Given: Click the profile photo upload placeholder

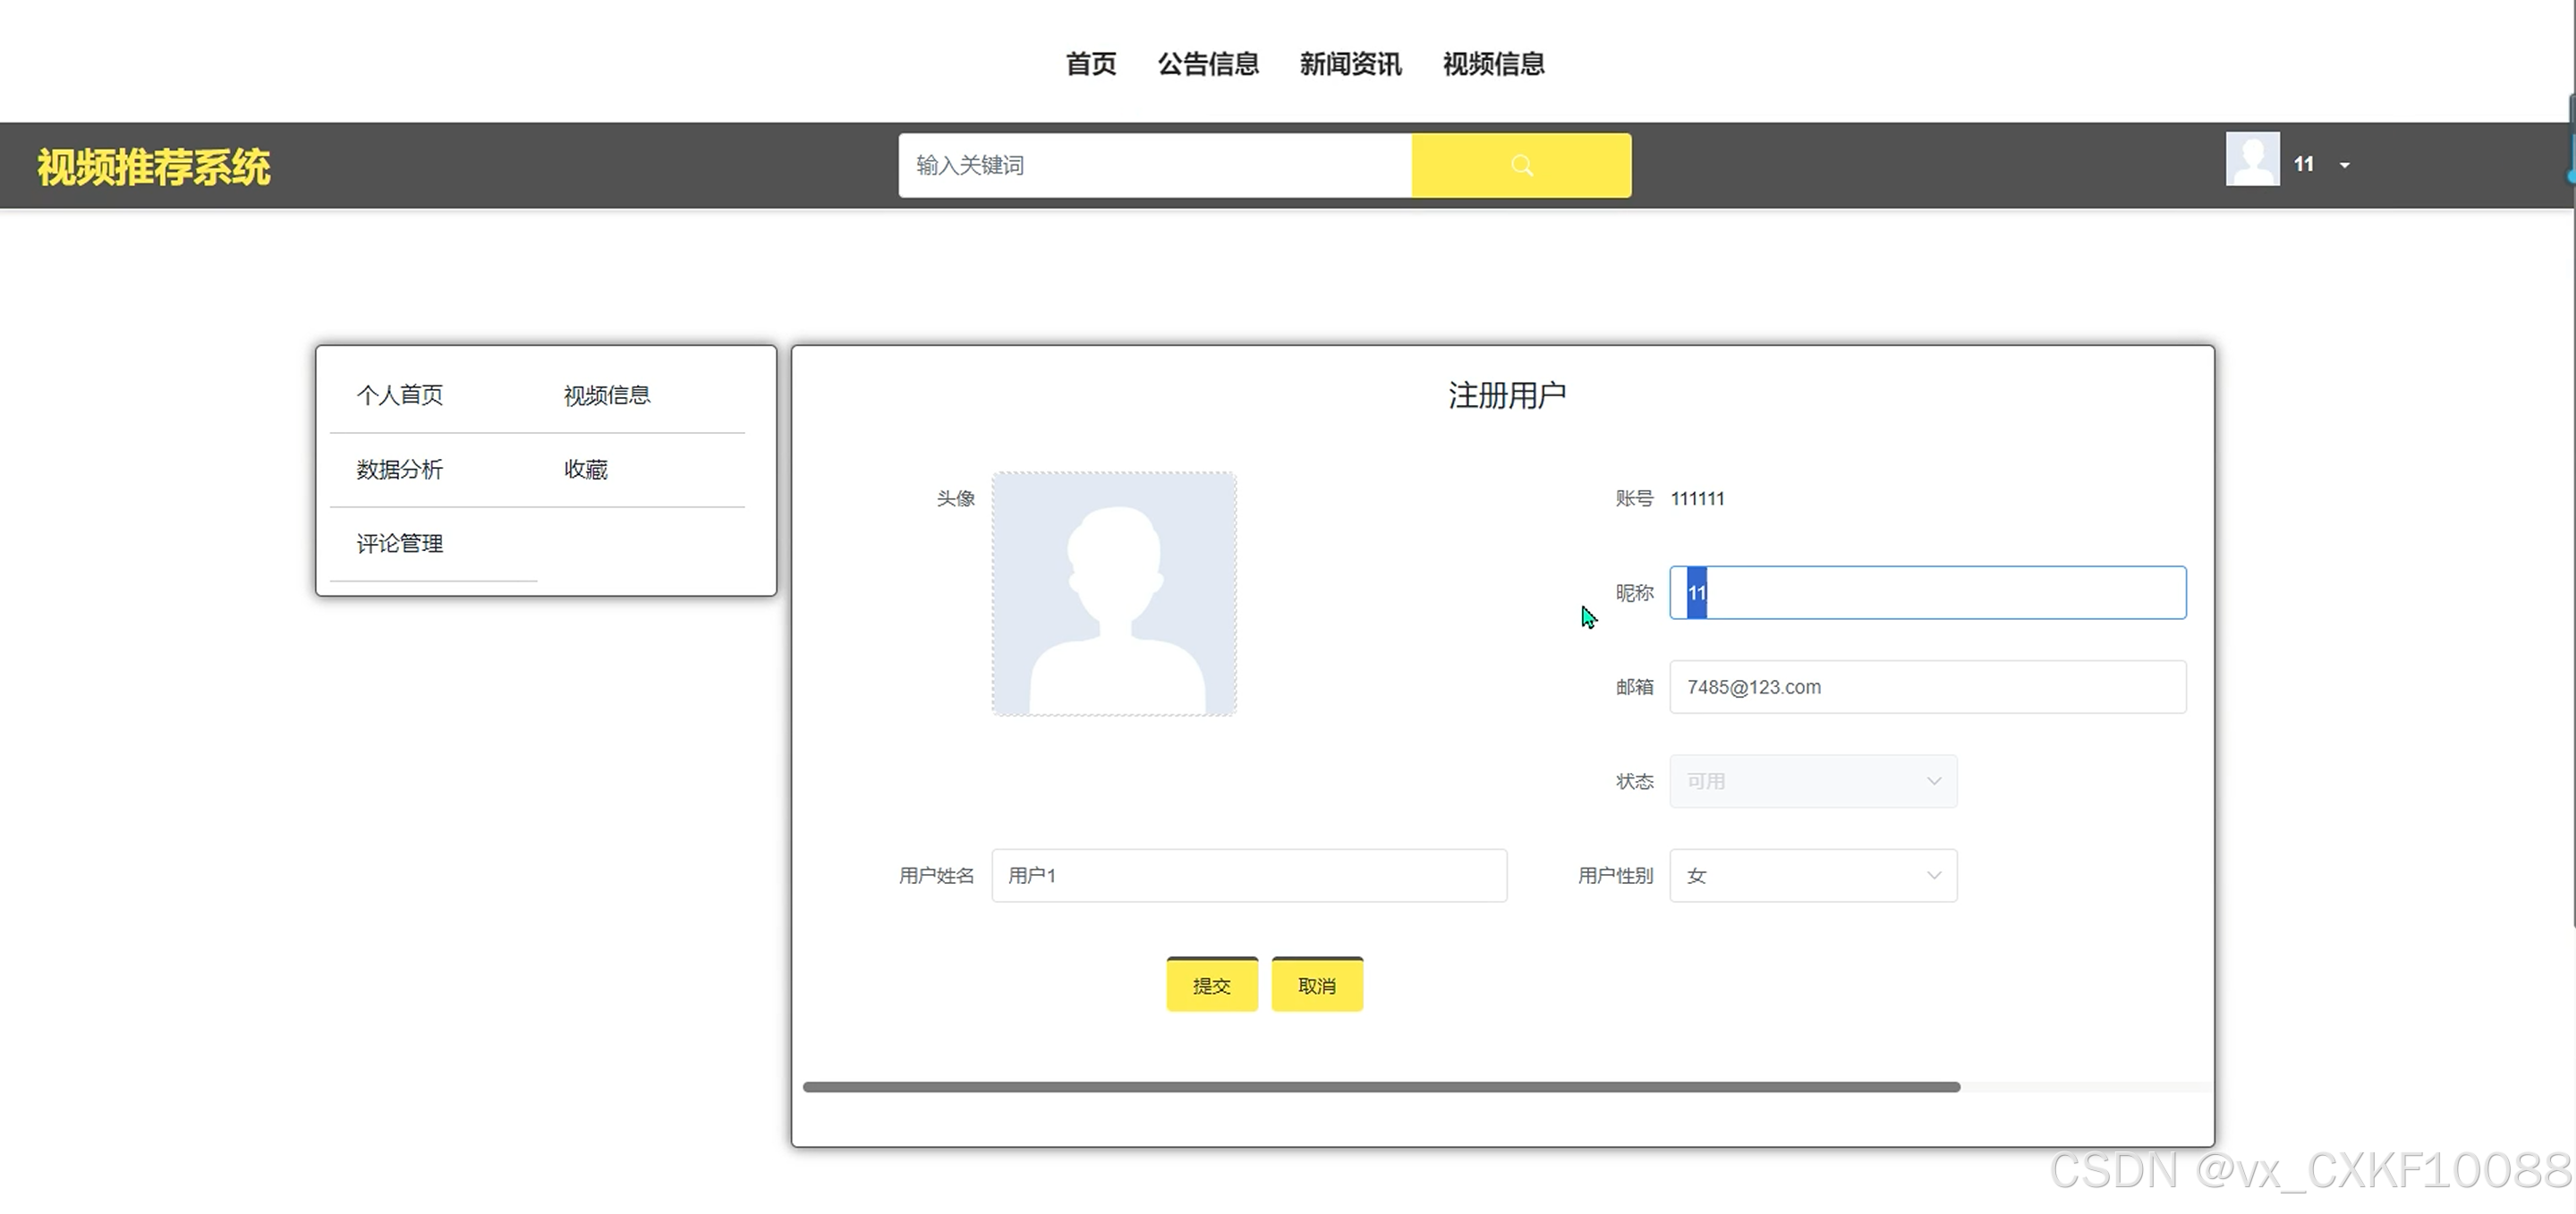Looking at the screenshot, I should tap(1113, 593).
